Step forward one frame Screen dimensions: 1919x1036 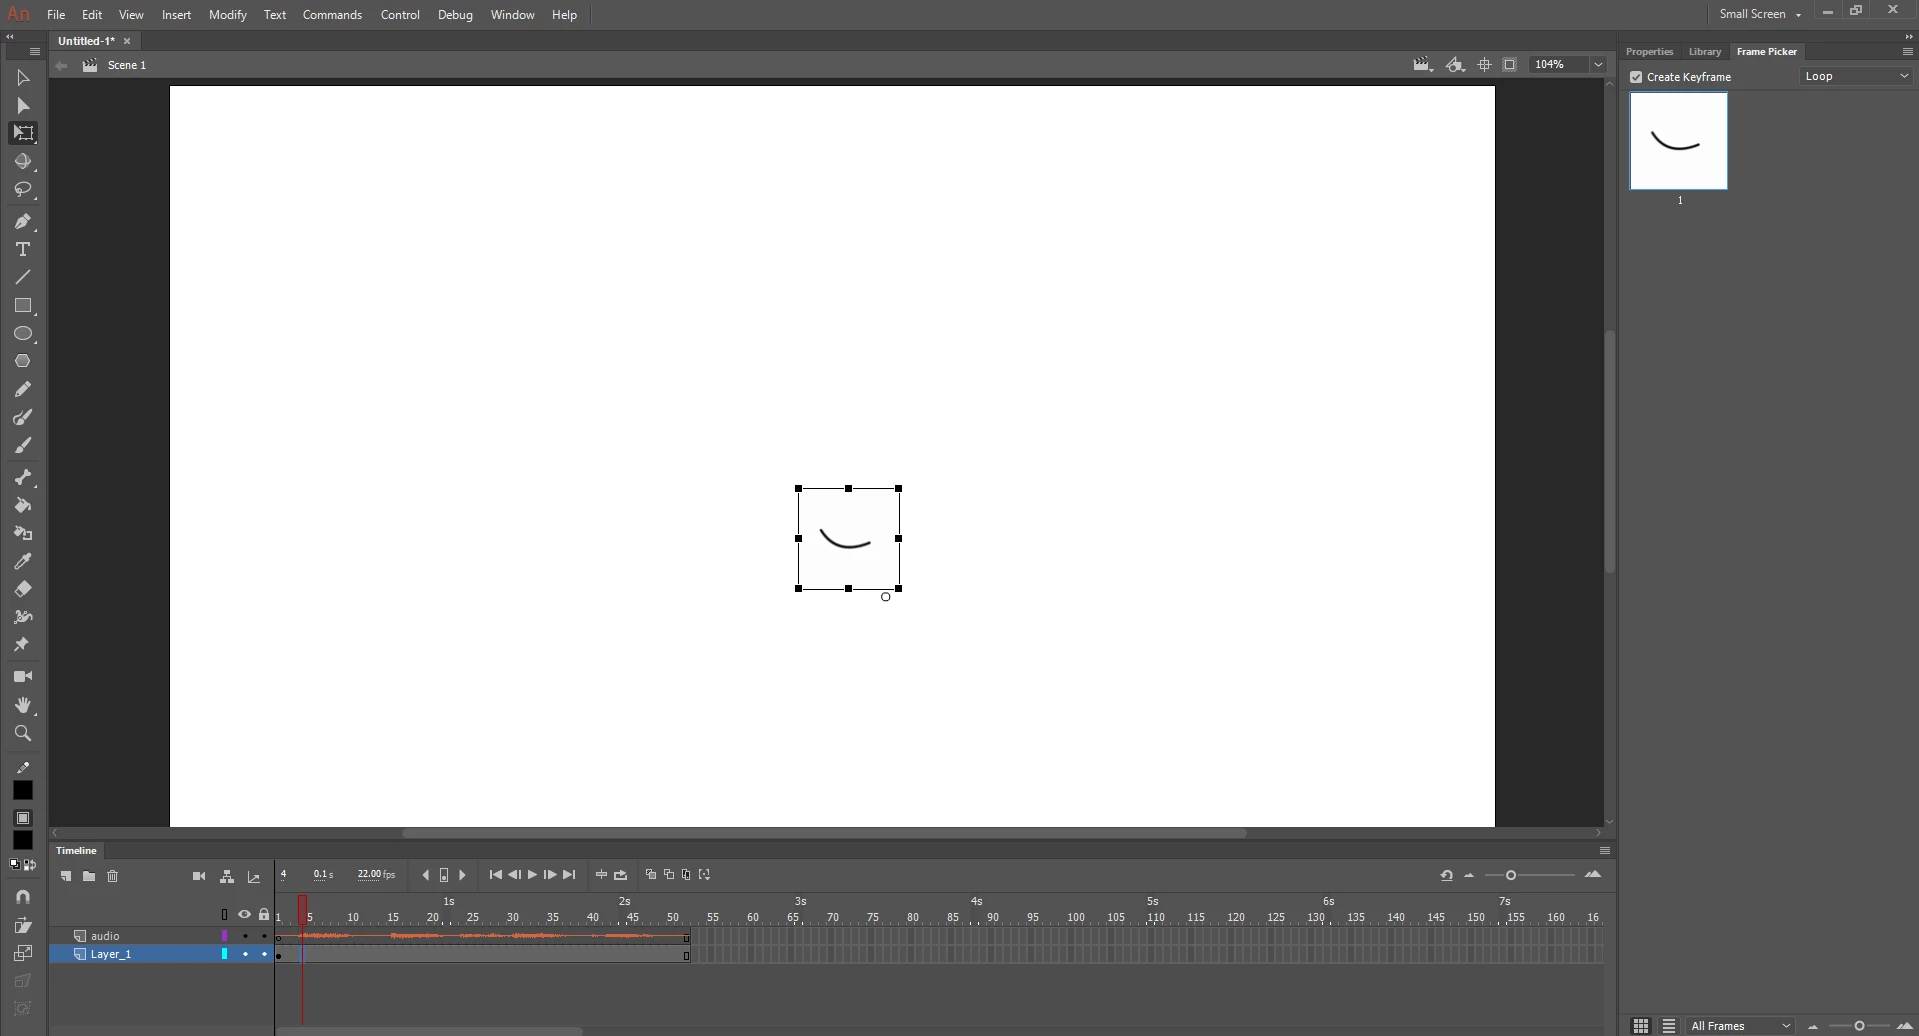[x=550, y=875]
